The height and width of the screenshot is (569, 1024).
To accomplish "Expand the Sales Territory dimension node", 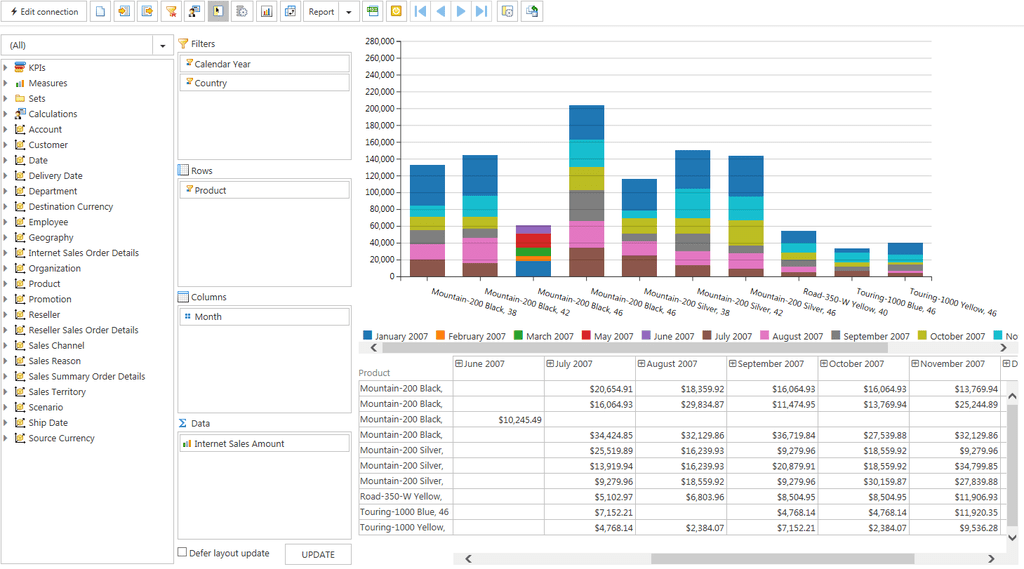I will coord(5,392).
